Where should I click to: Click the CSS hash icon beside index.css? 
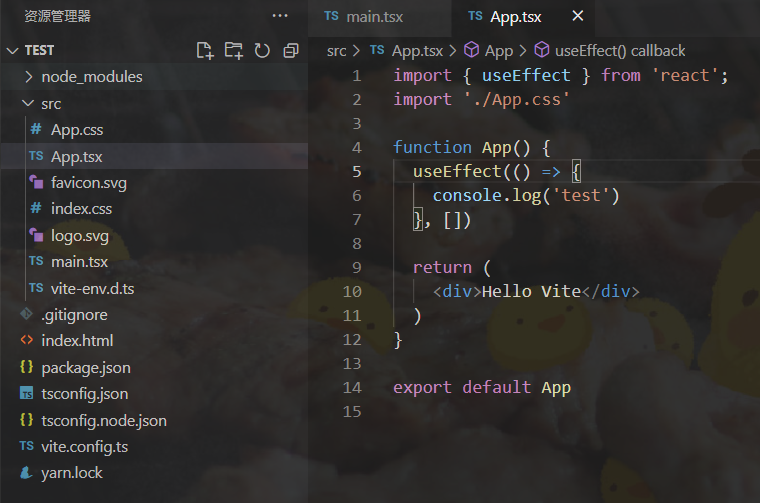coord(36,208)
